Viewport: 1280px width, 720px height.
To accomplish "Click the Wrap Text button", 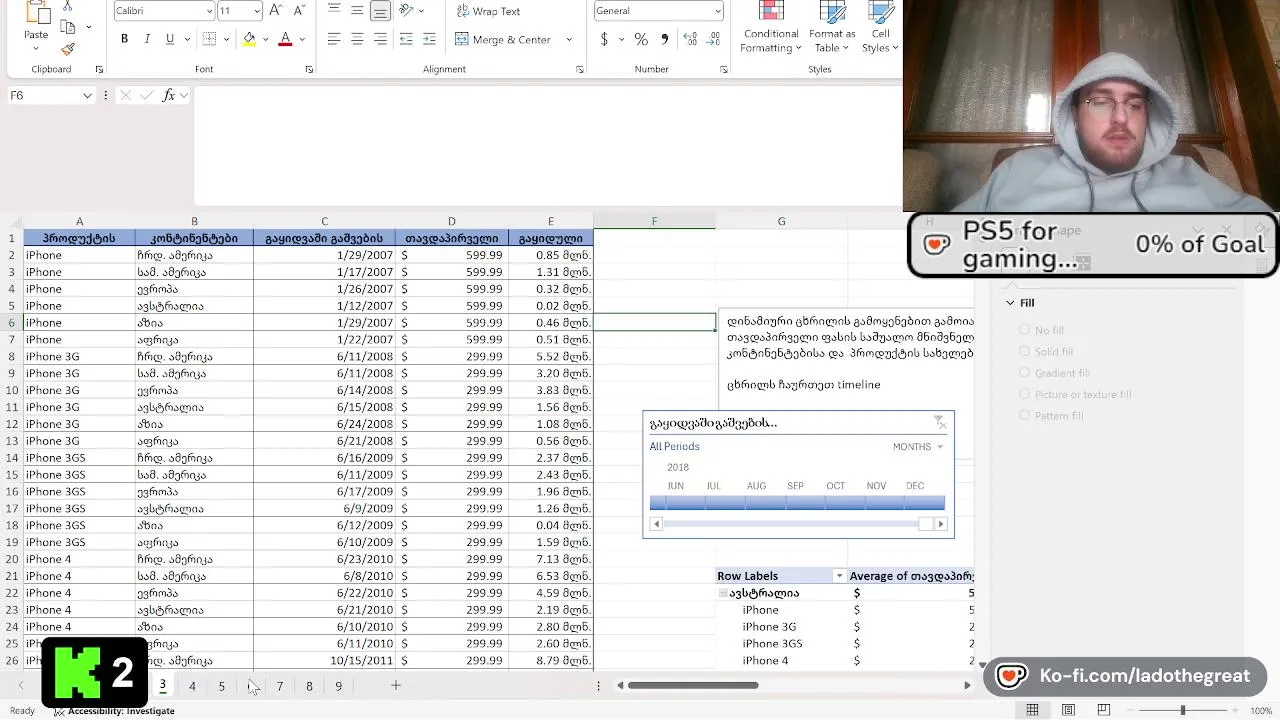I will click(x=488, y=11).
